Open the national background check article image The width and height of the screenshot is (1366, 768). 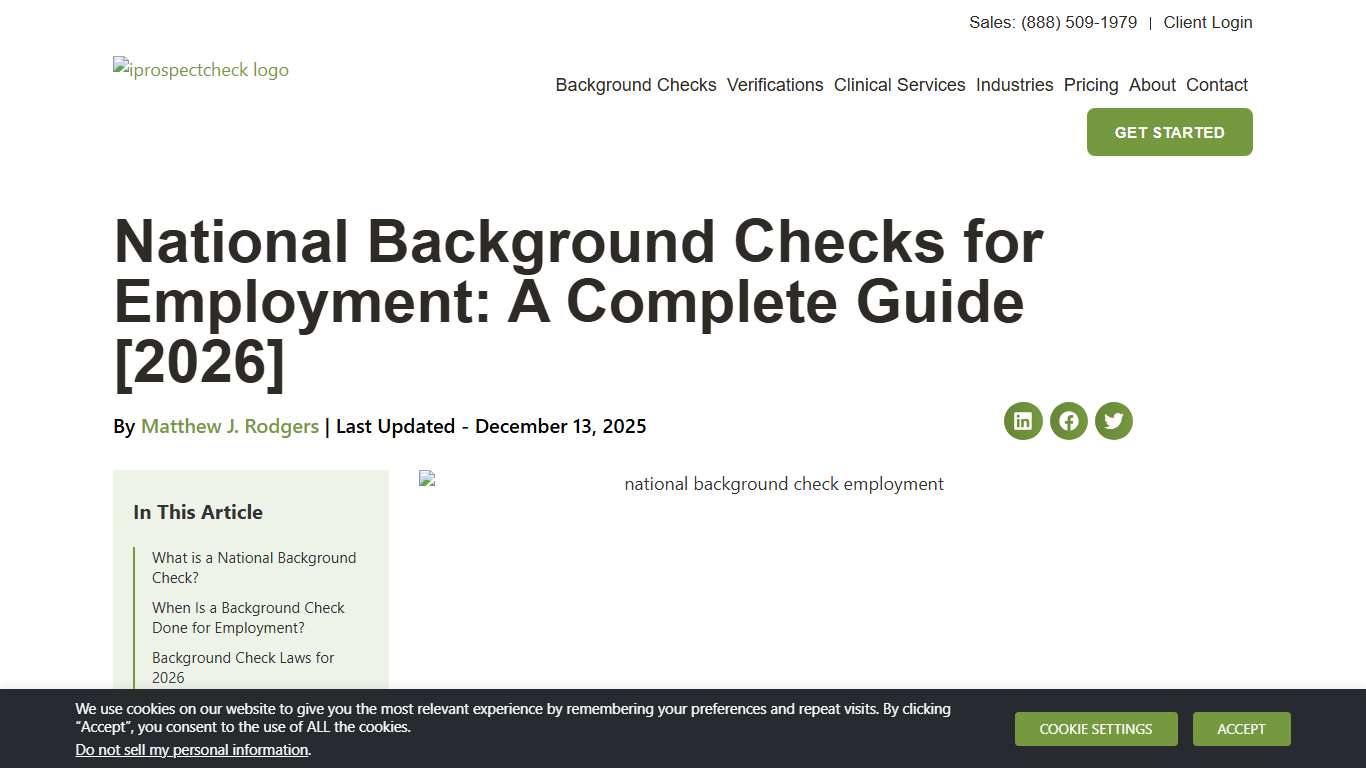pyautogui.click(x=783, y=484)
